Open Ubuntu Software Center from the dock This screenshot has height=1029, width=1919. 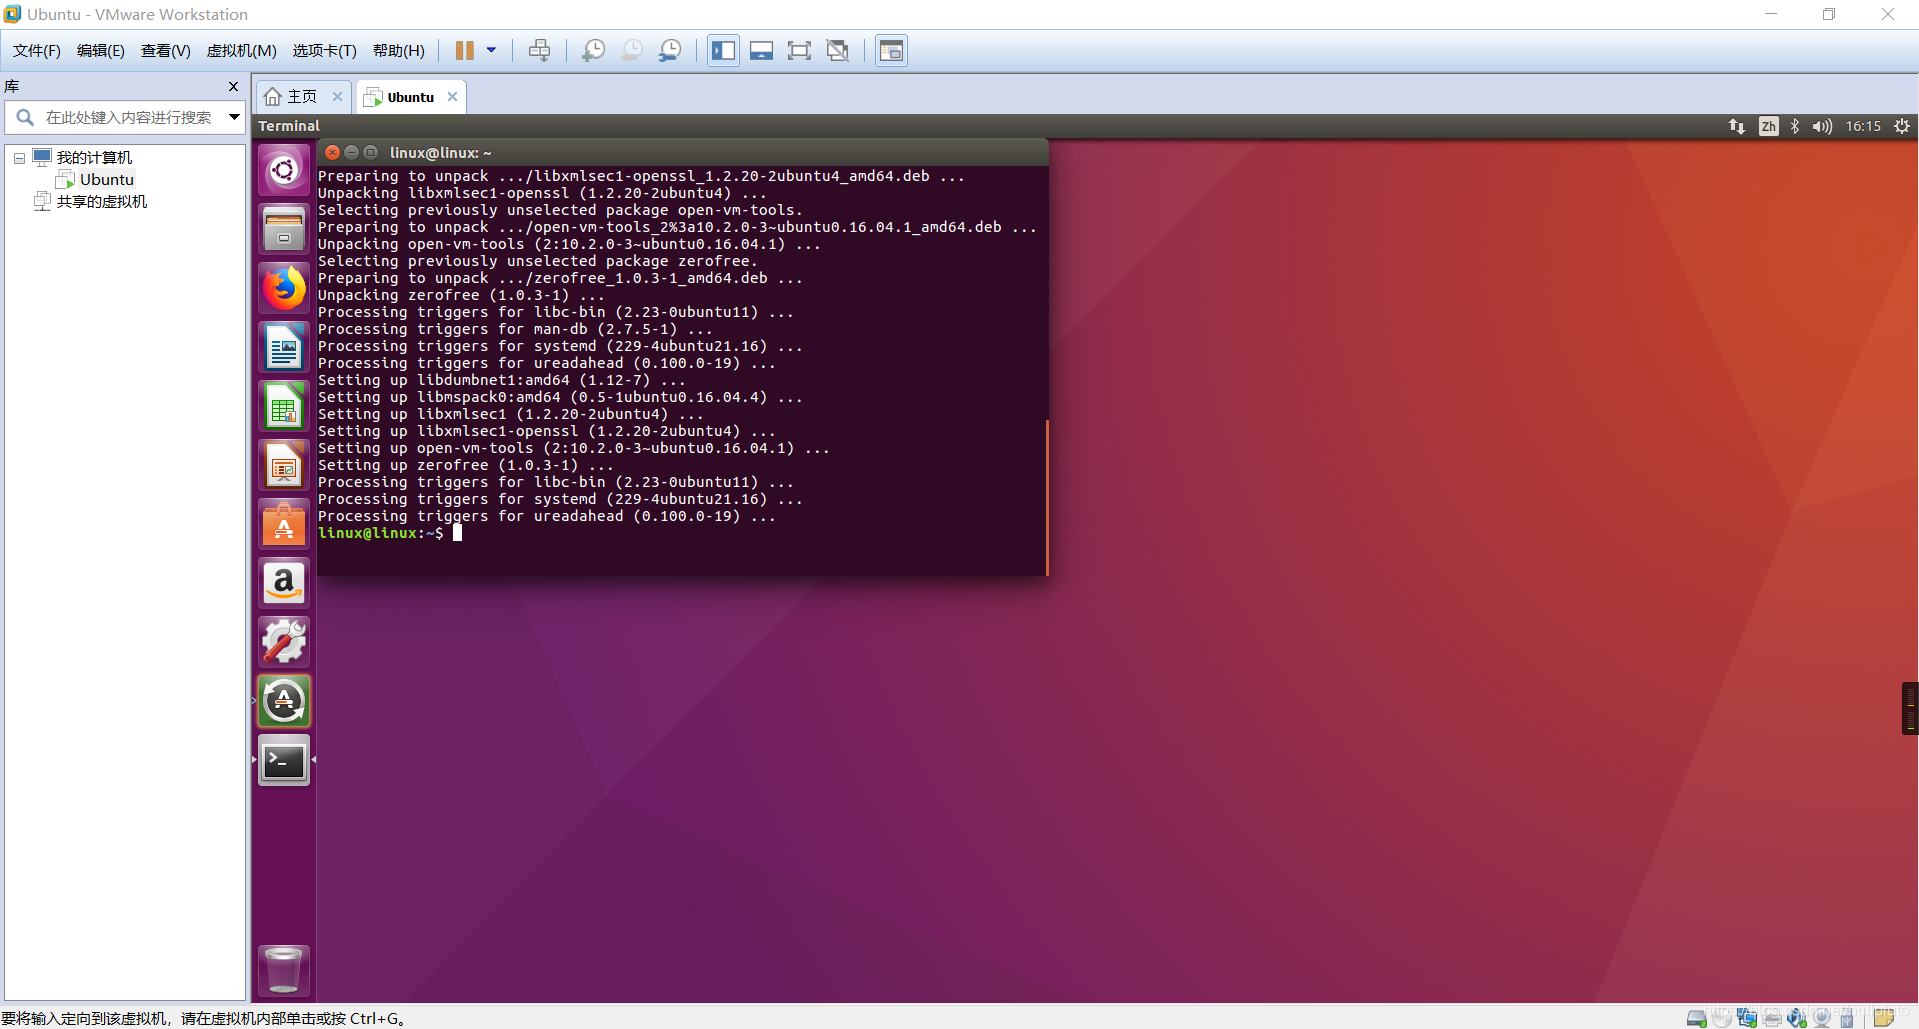(x=283, y=523)
